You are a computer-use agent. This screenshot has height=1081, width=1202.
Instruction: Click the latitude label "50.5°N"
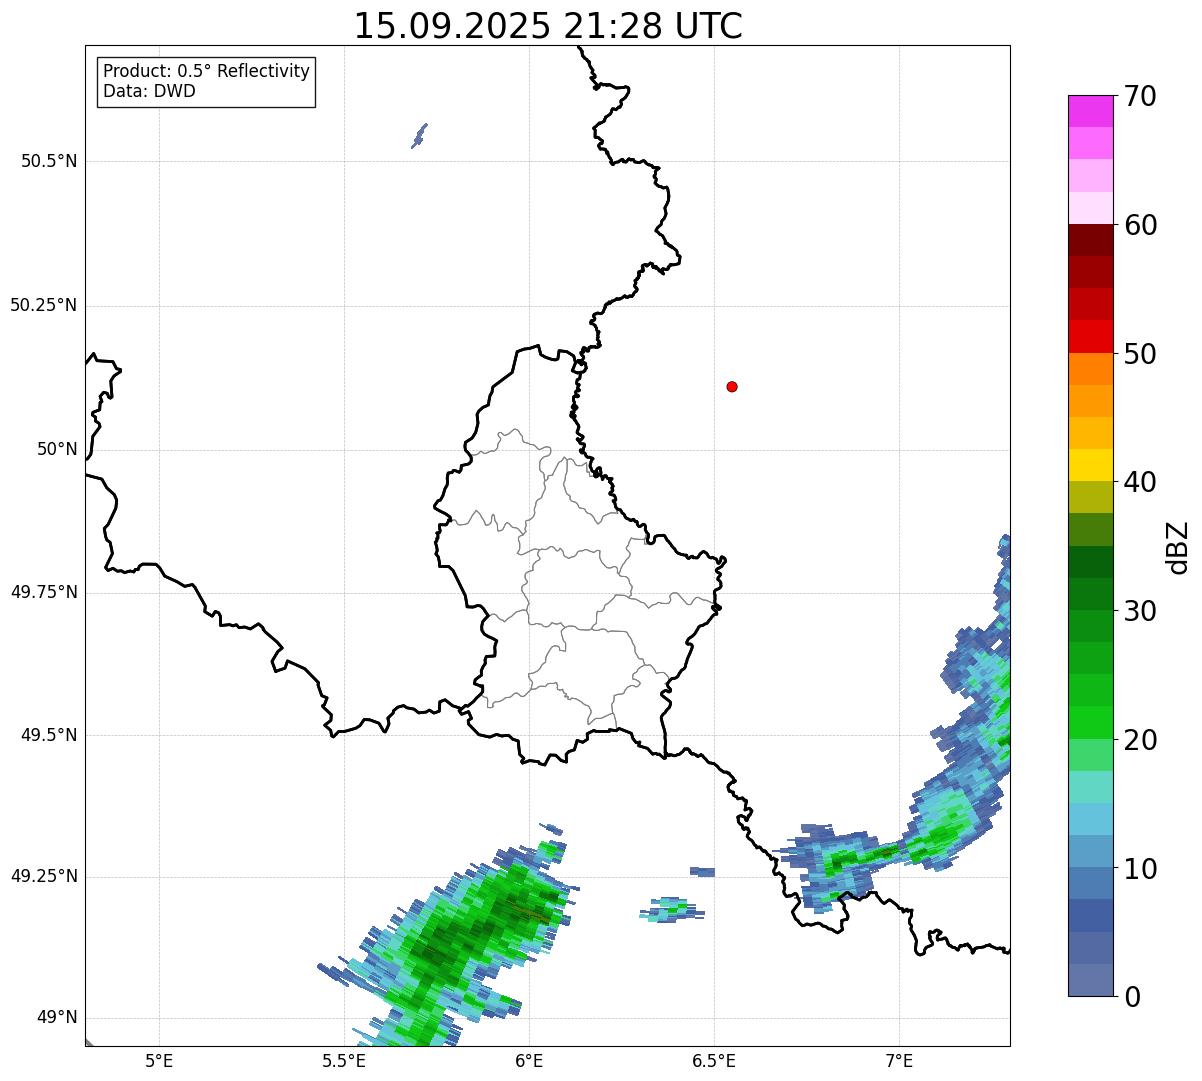48,161
